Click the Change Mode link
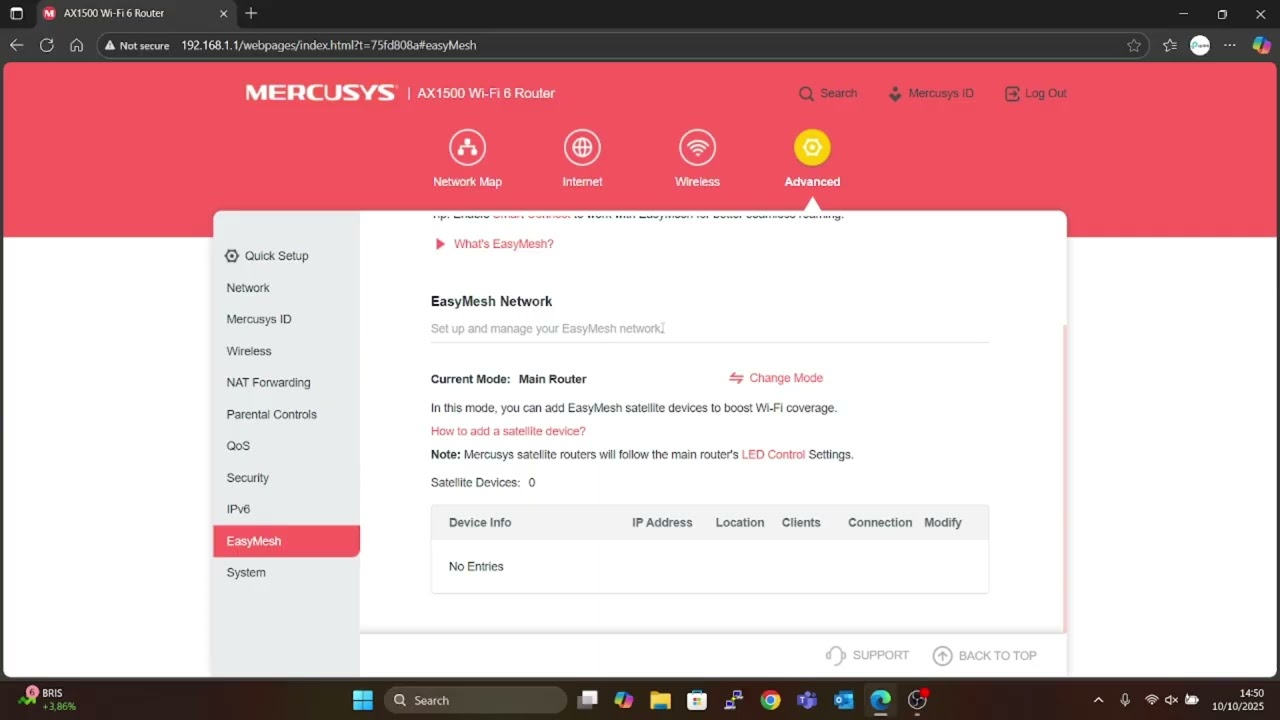The image size is (1280, 720). point(776,378)
